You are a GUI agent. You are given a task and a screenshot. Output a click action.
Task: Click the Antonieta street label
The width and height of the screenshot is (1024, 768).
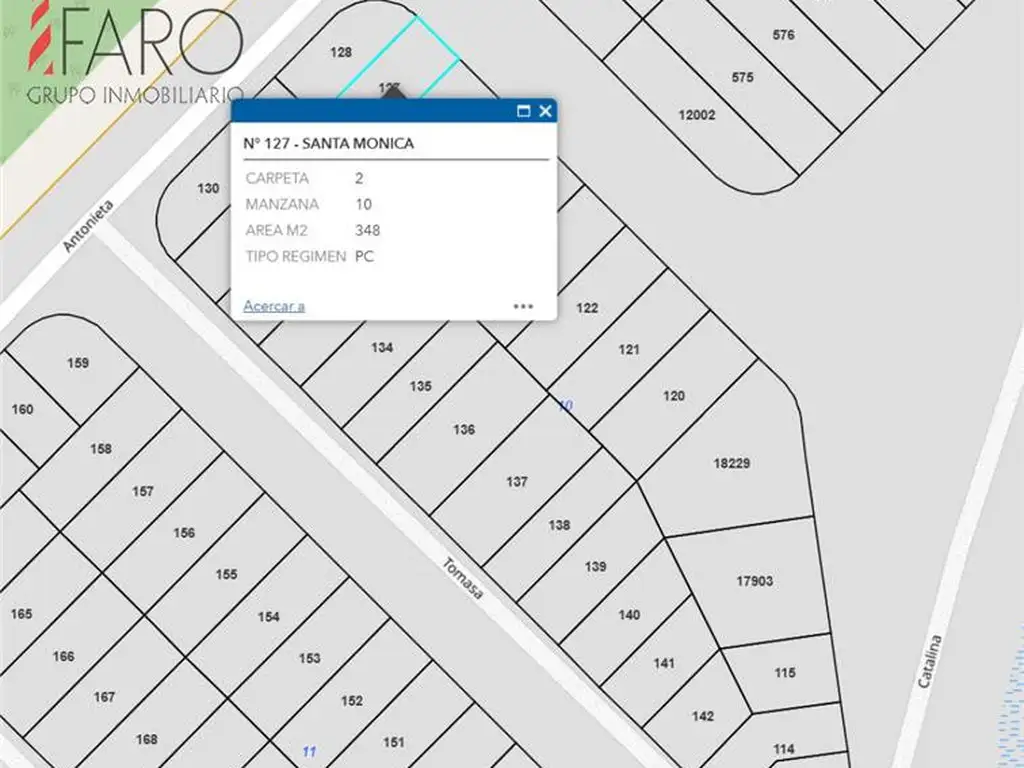(x=89, y=225)
